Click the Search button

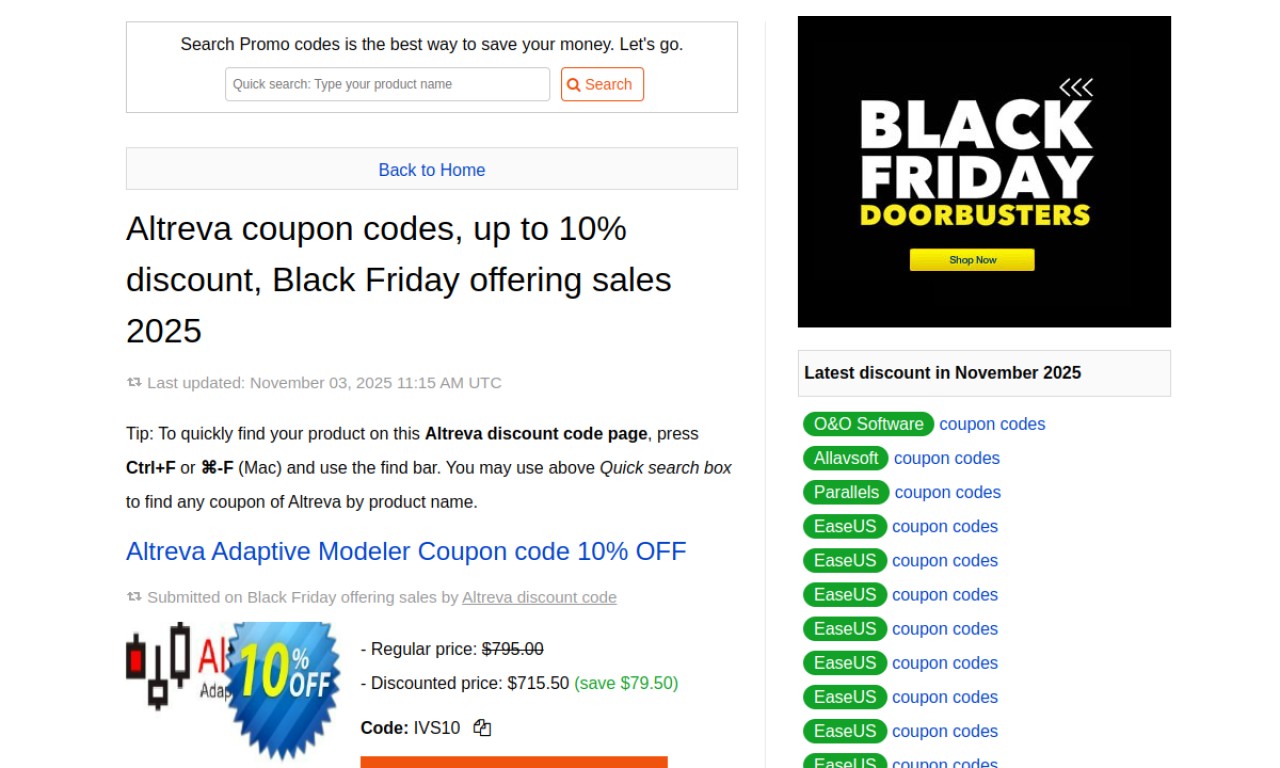[x=602, y=84]
